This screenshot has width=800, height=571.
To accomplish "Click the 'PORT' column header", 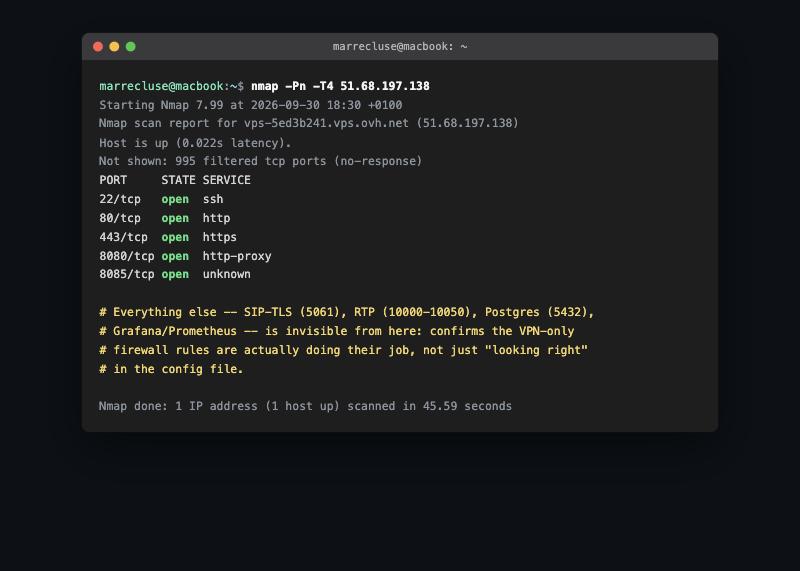I will coord(113,180).
